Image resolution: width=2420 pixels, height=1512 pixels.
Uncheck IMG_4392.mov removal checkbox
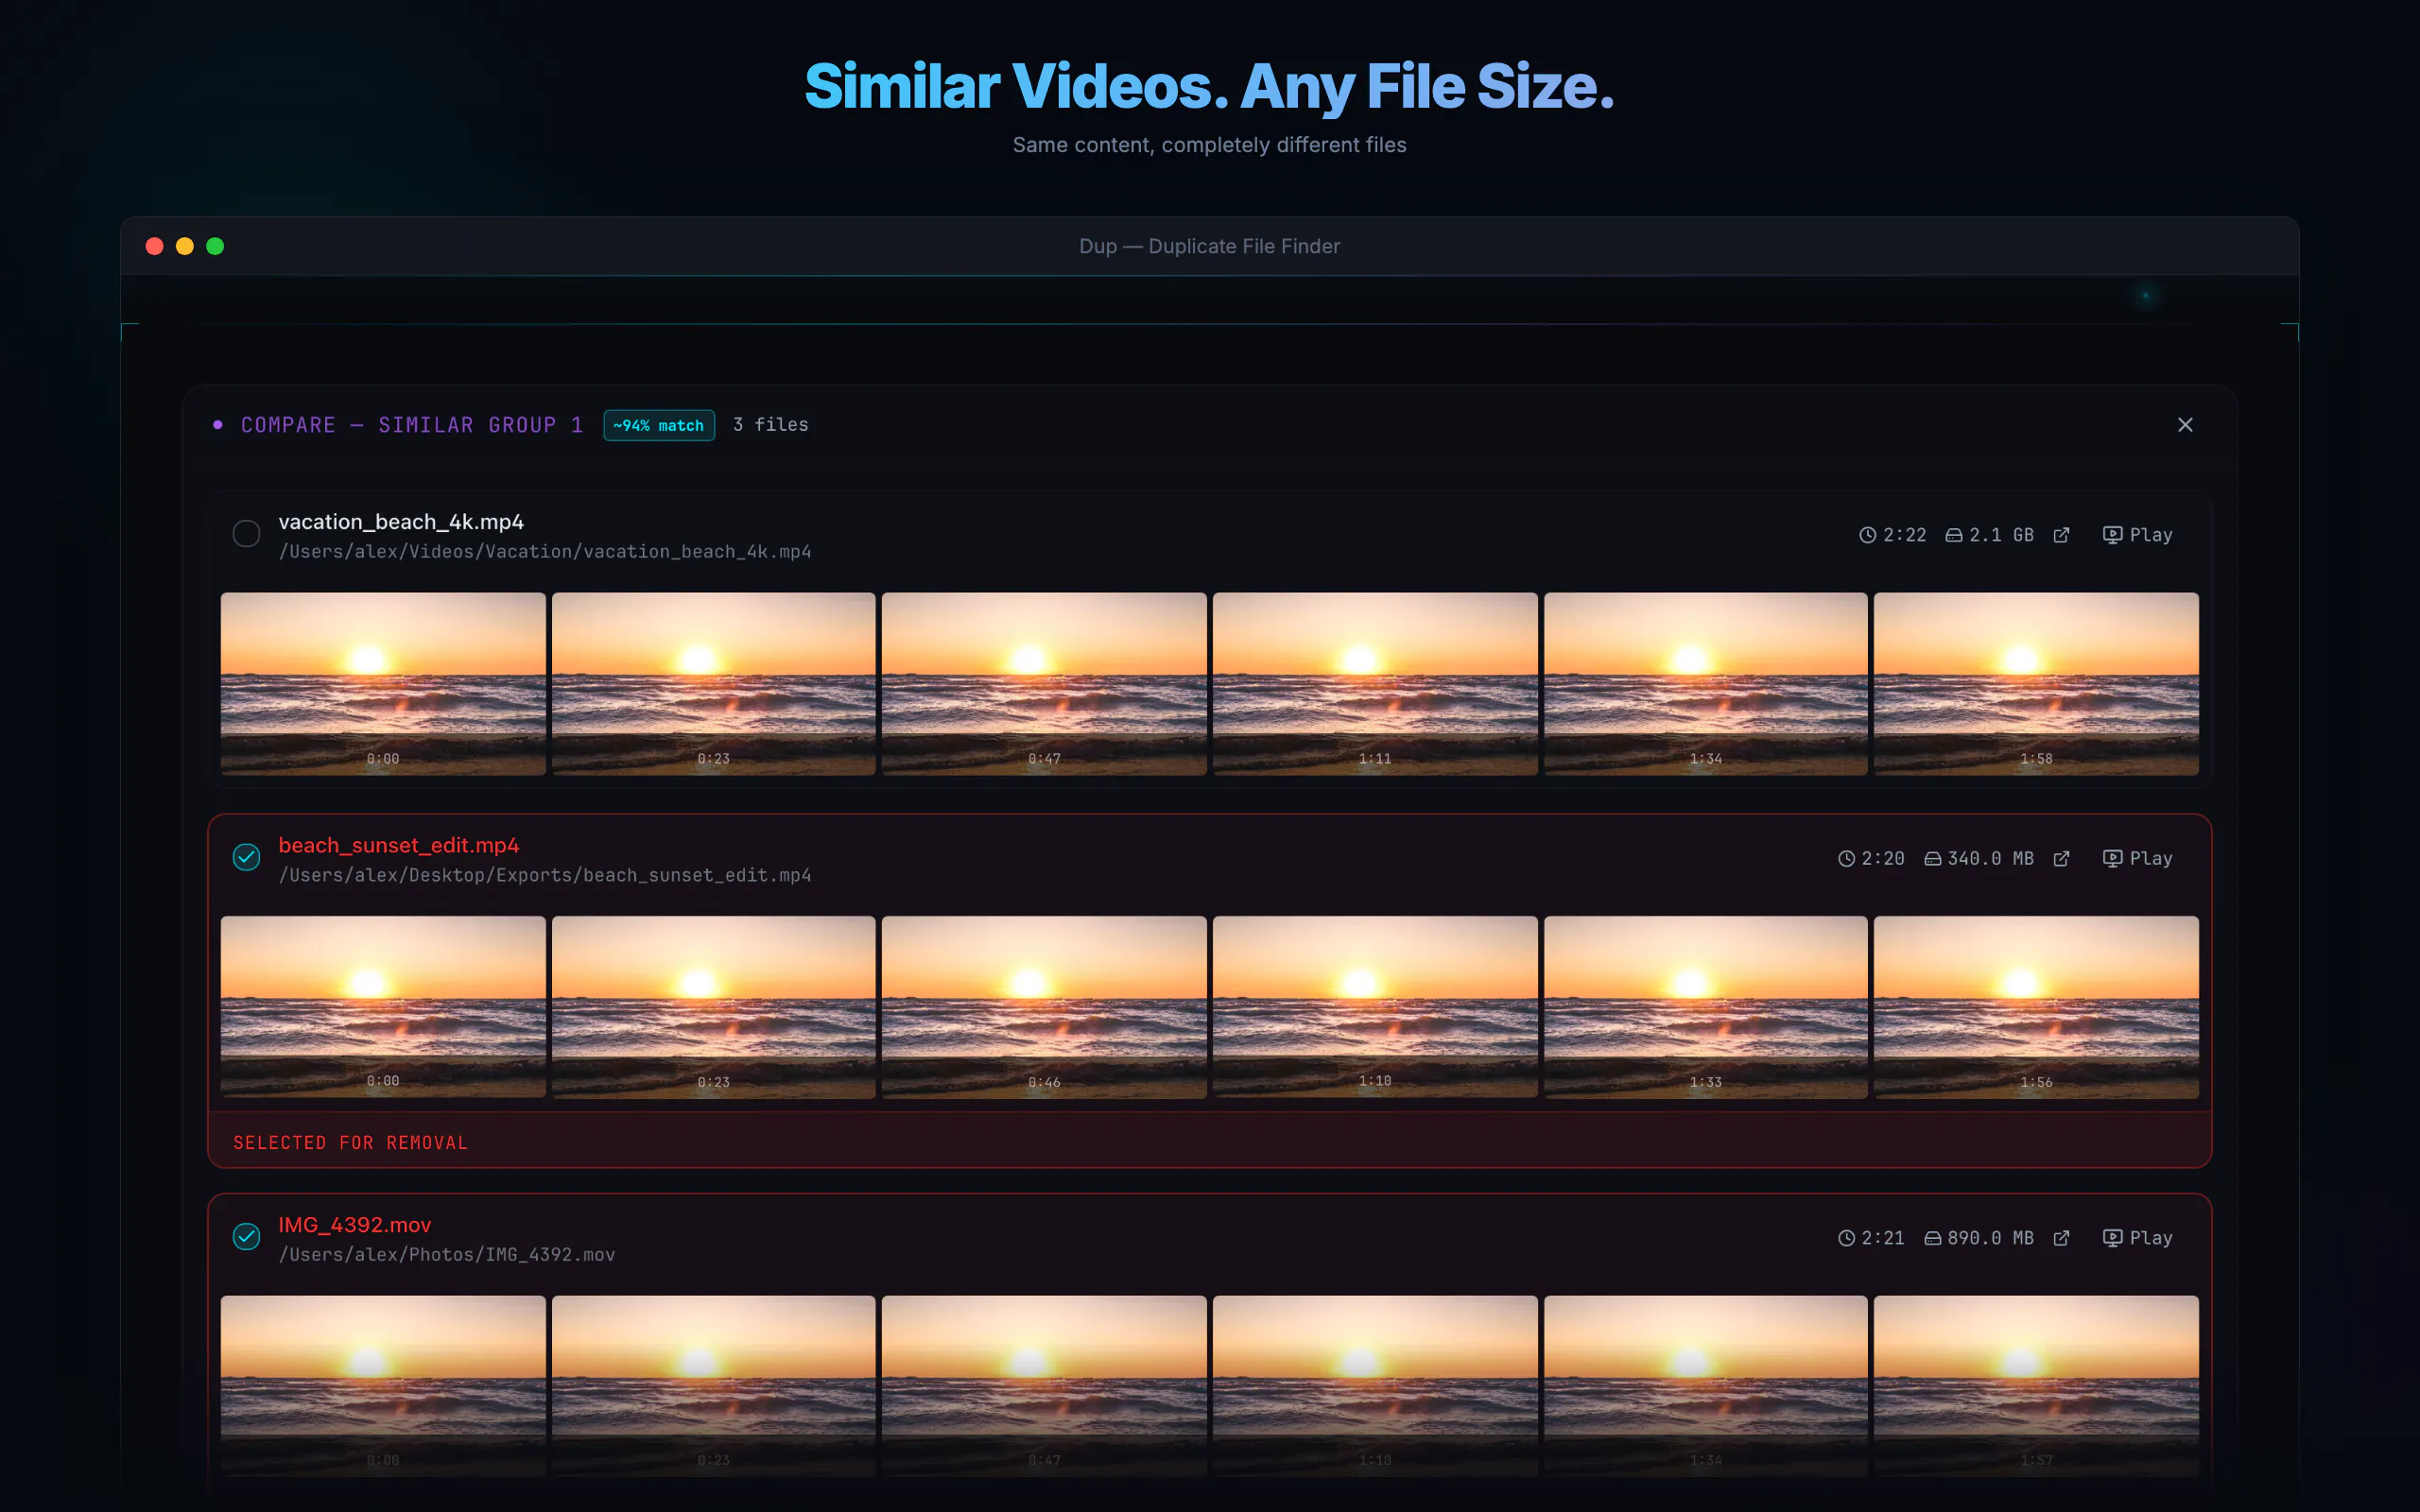pyautogui.click(x=246, y=1237)
